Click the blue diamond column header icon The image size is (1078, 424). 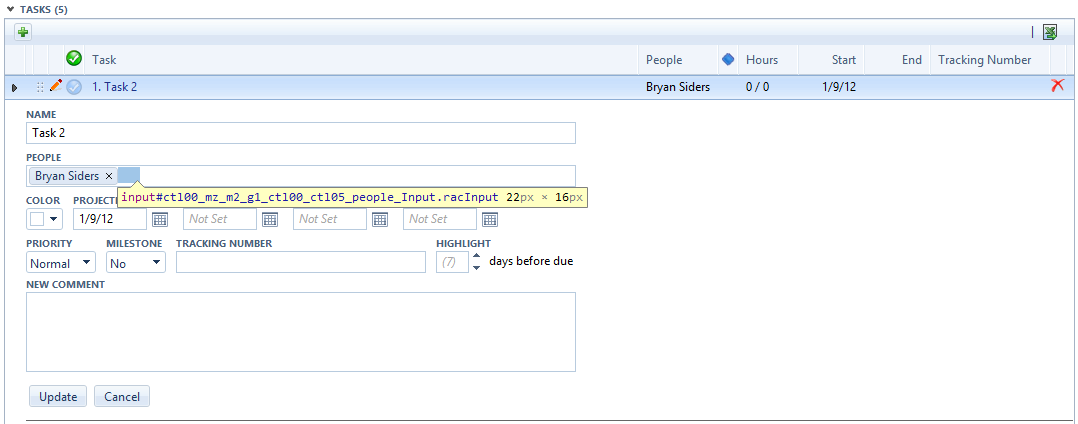point(728,59)
